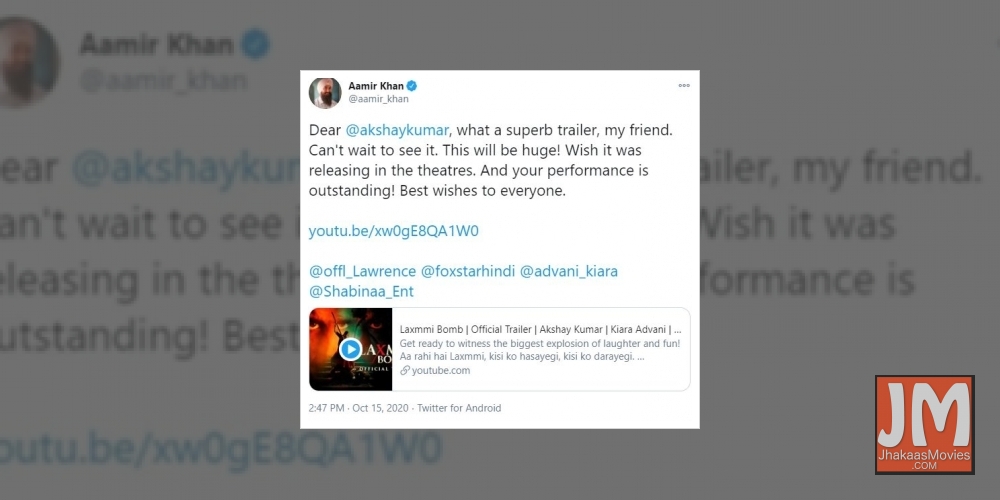This screenshot has height=500, width=1000.
Task: Click the JhakaasMovies JM logo
Action: (x=925, y=425)
